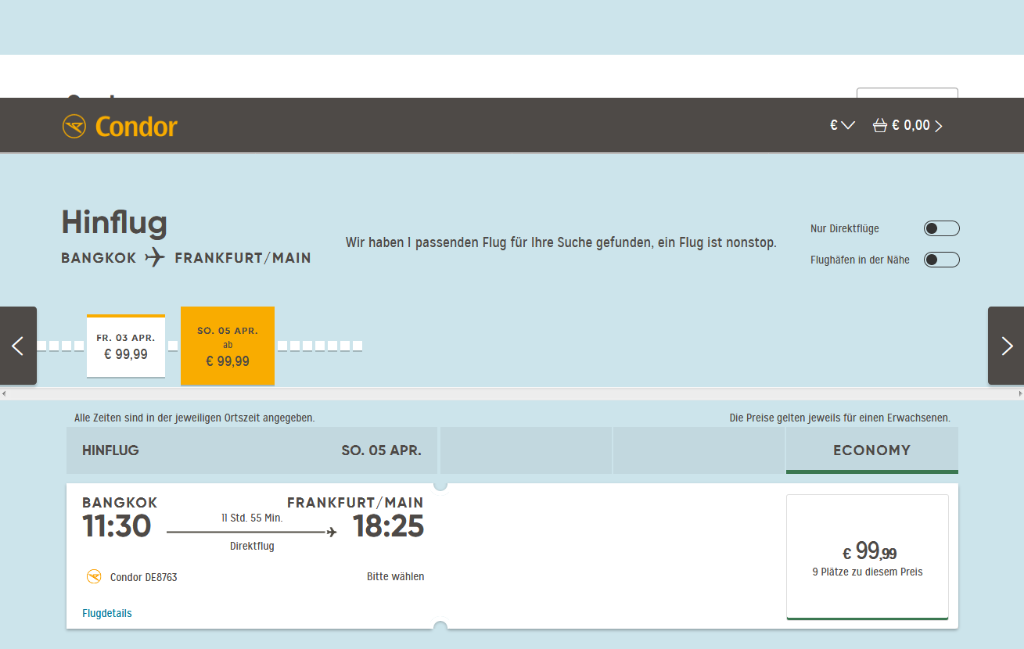Select the Fr. 03 Apr. date tab
The height and width of the screenshot is (649, 1024).
(x=126, y=346)
